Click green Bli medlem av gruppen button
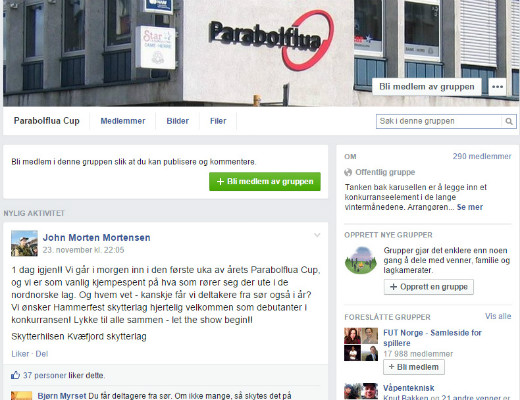 (265, 182)
